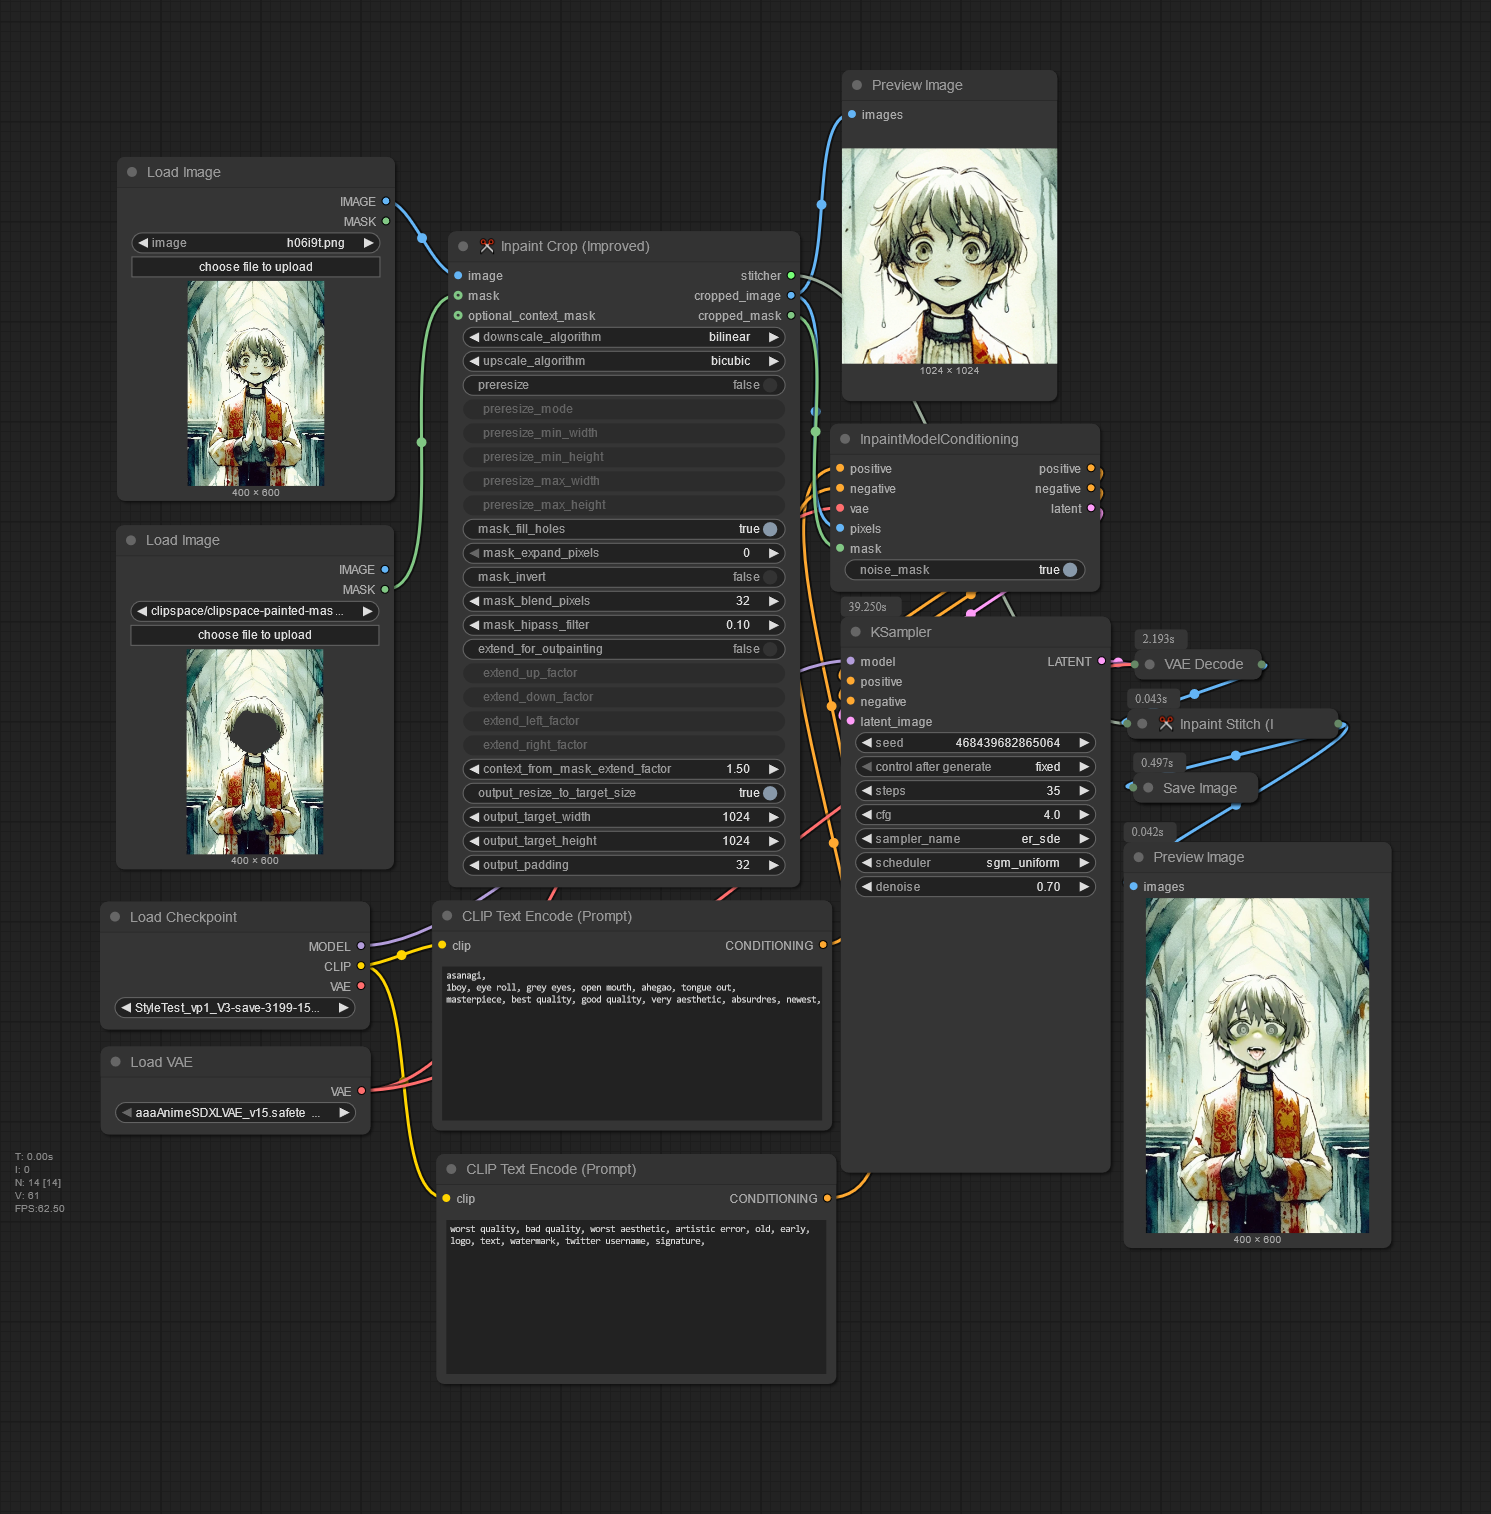Toggle output_resize_to_target_size off

coord(769,793)
